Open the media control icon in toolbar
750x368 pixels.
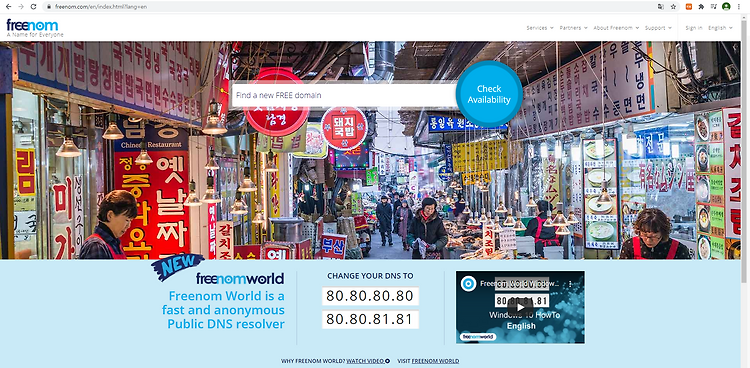coord(714,7)
